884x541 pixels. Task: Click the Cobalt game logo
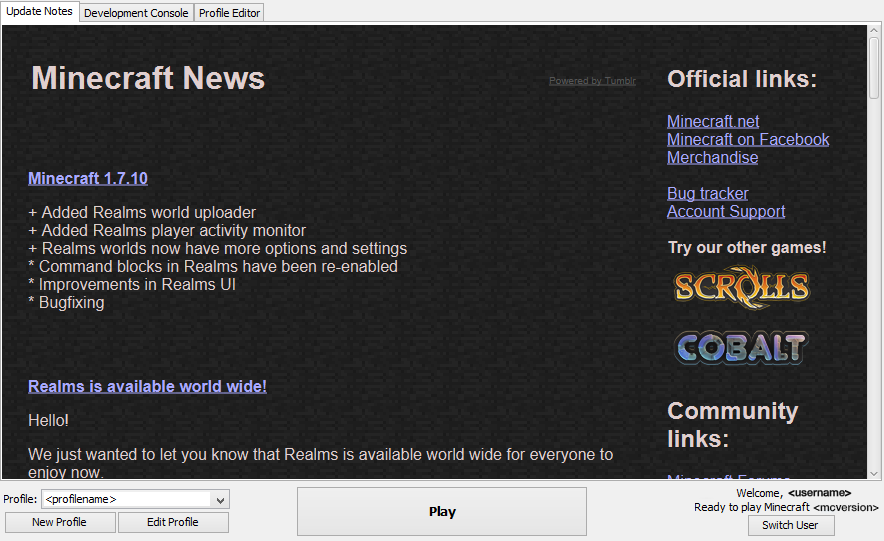(x=741, y=347)
